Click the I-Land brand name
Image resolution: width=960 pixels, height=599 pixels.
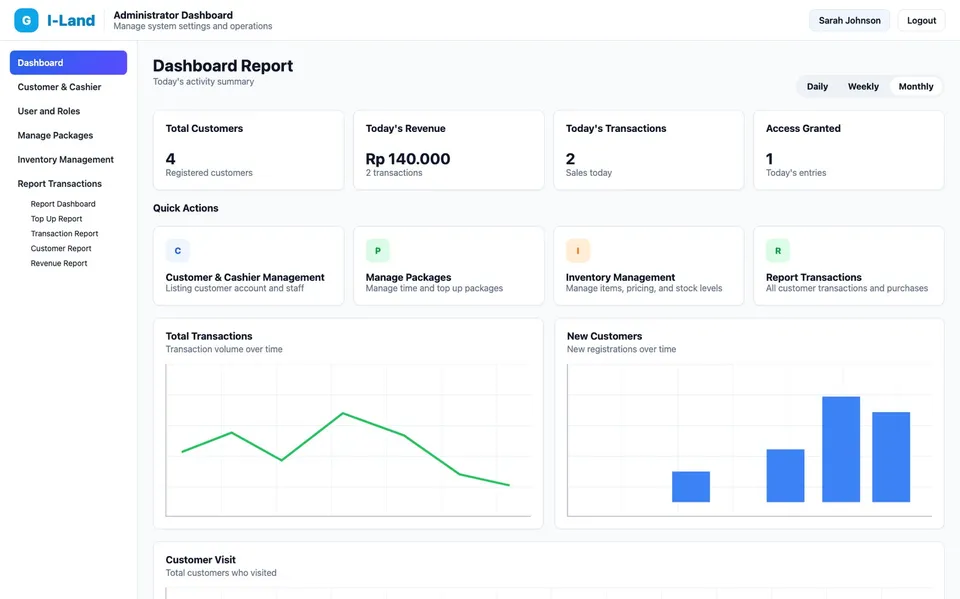tap(71, 20)
